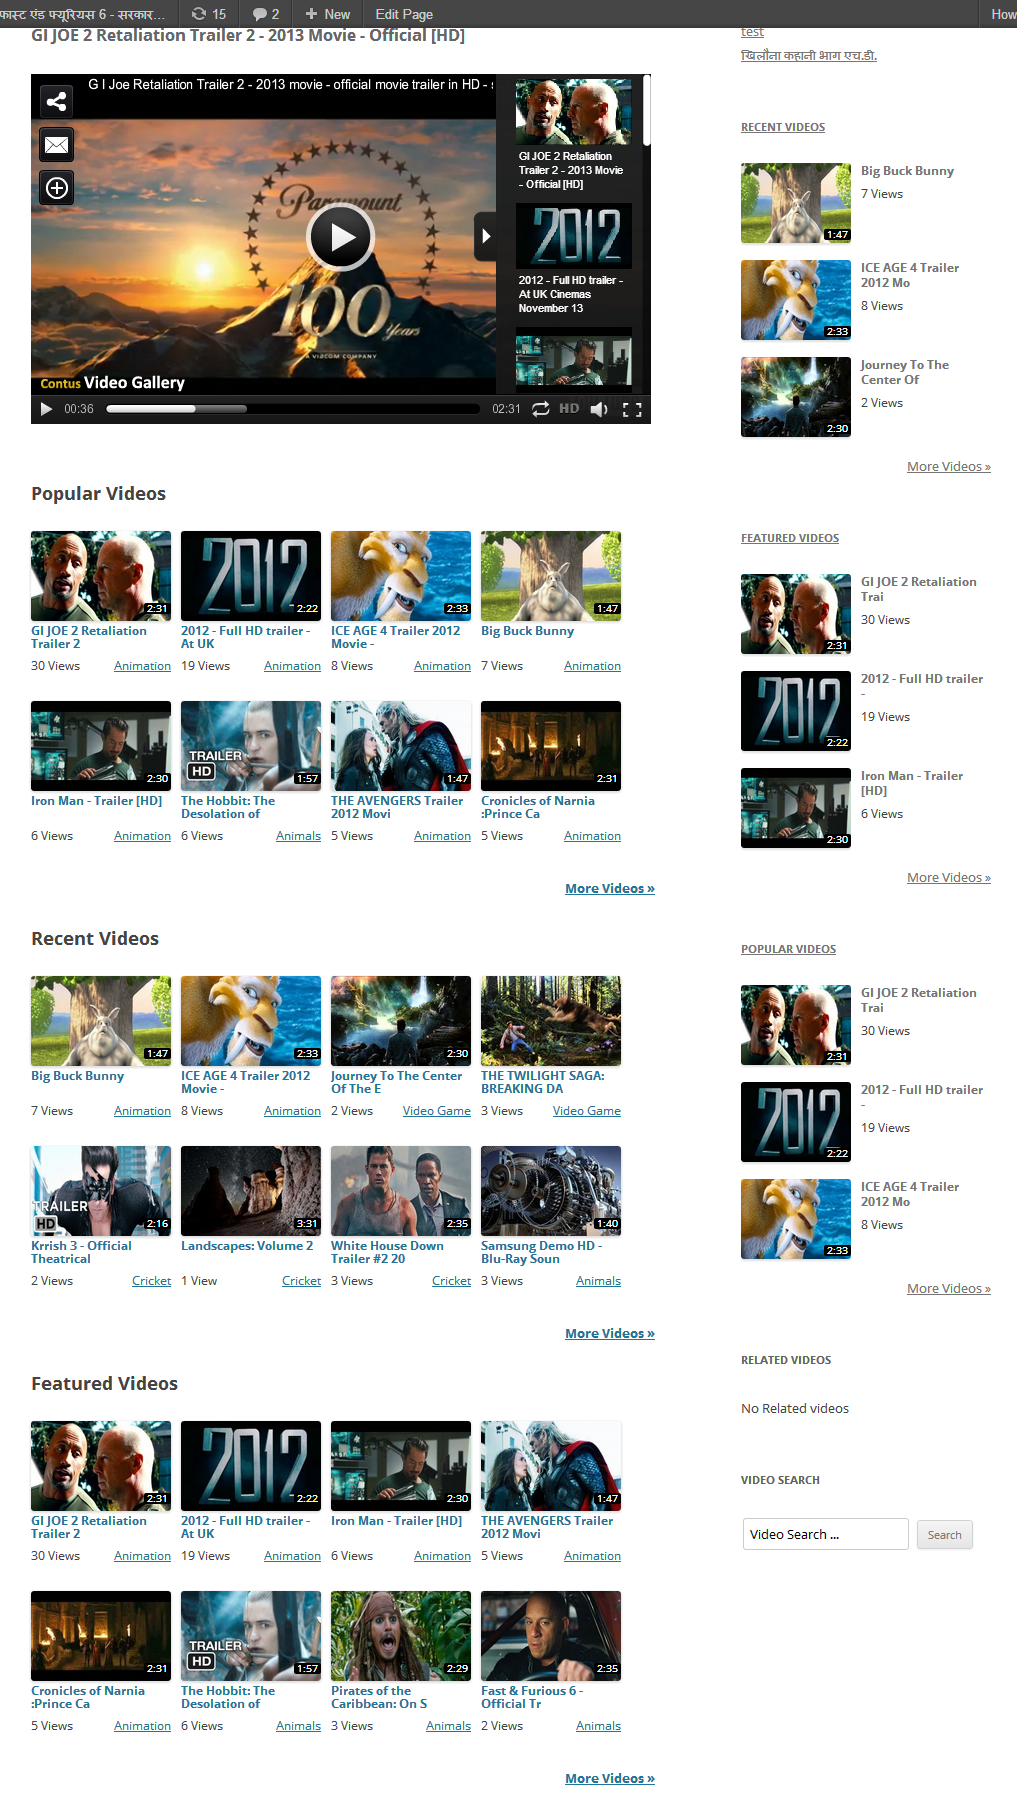Click More Videos link under Featured Videos section
The height and width of the screenshot is (1810, 1017).
point(610,1779)
